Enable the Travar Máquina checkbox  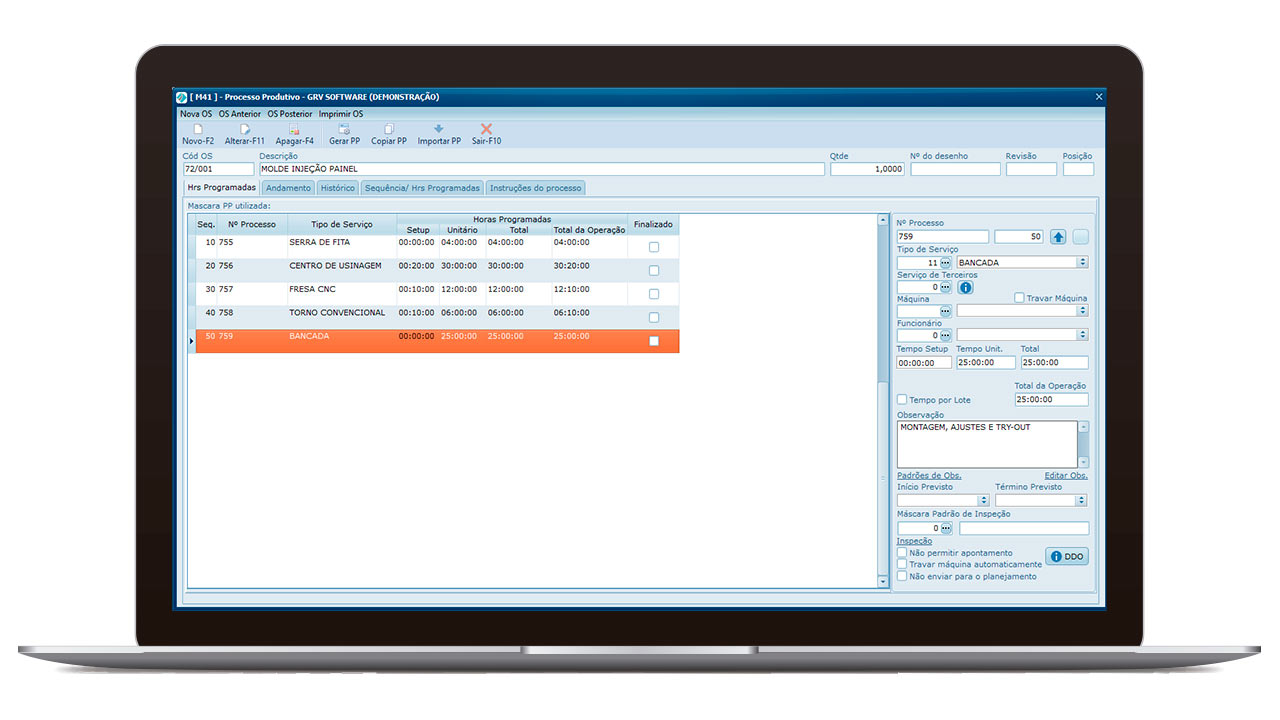pyautogui.click(x=1019, y=298)
